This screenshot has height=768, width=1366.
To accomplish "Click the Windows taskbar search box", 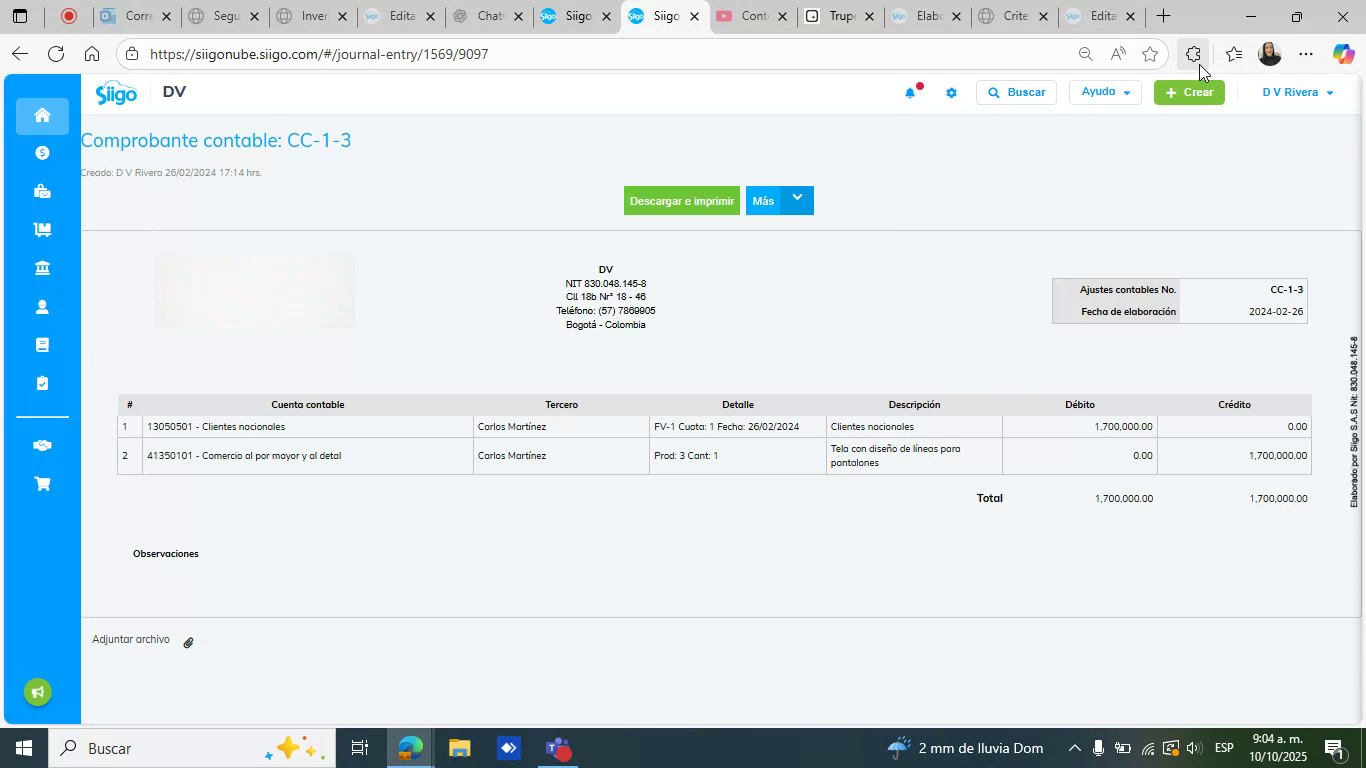I will [x=190, y=748].
